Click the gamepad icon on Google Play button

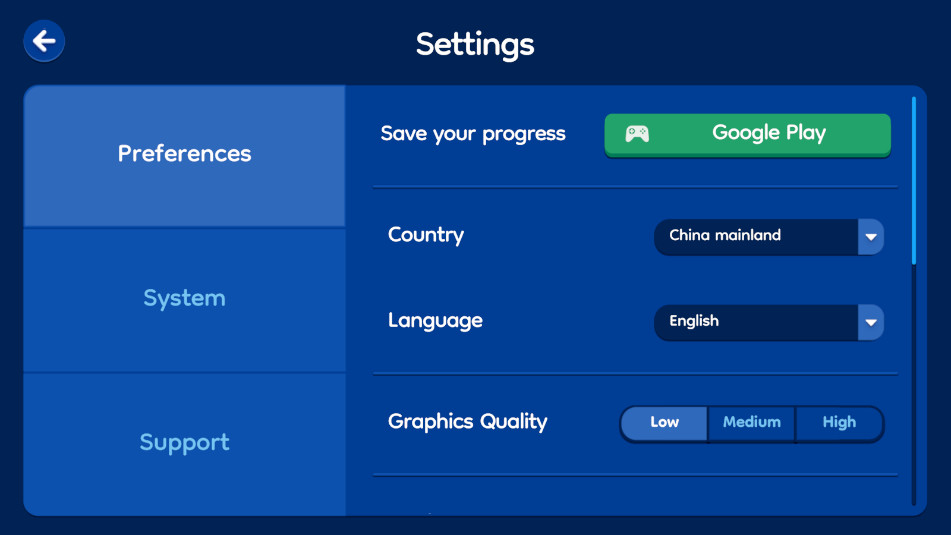637,133
